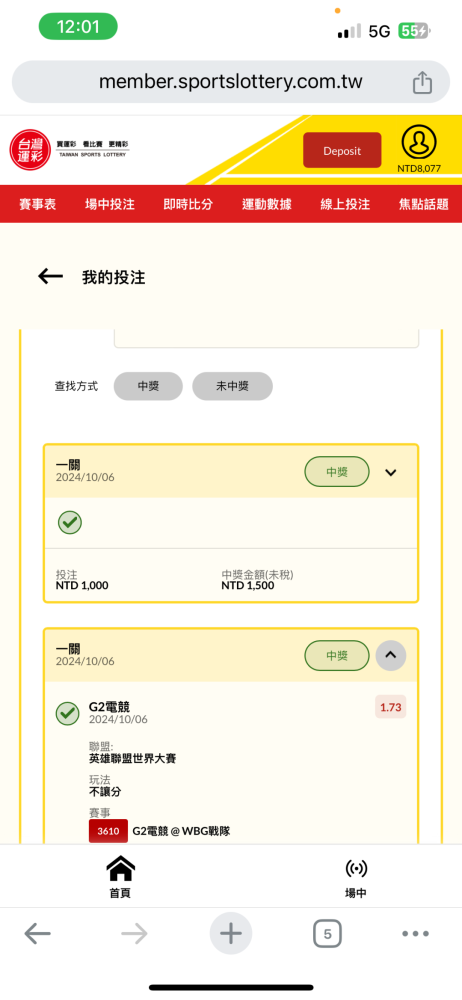Tap green check on first bet card
This screenshot has height=1000, width=462.
pyautogui.click(x=70, y=523)
